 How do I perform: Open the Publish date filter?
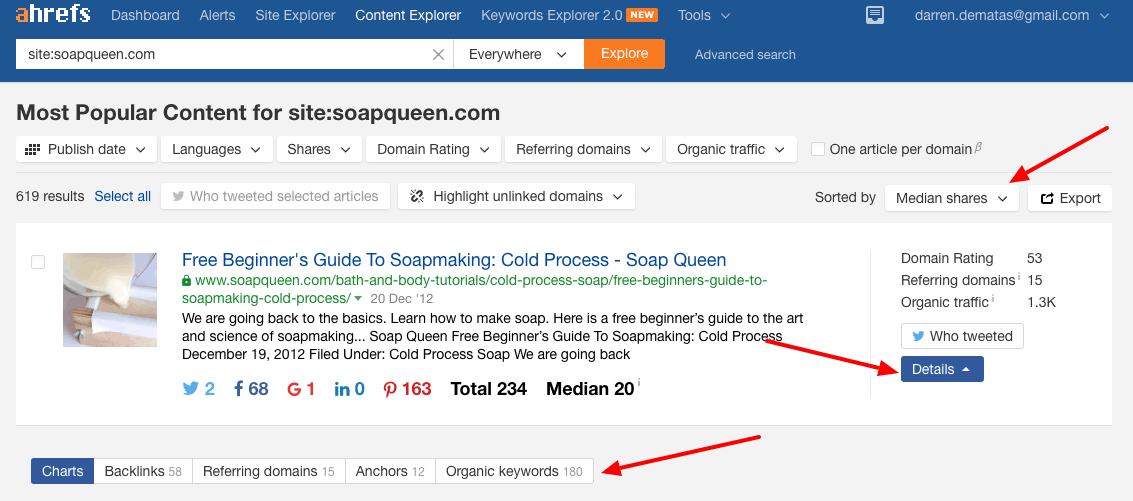86,150
